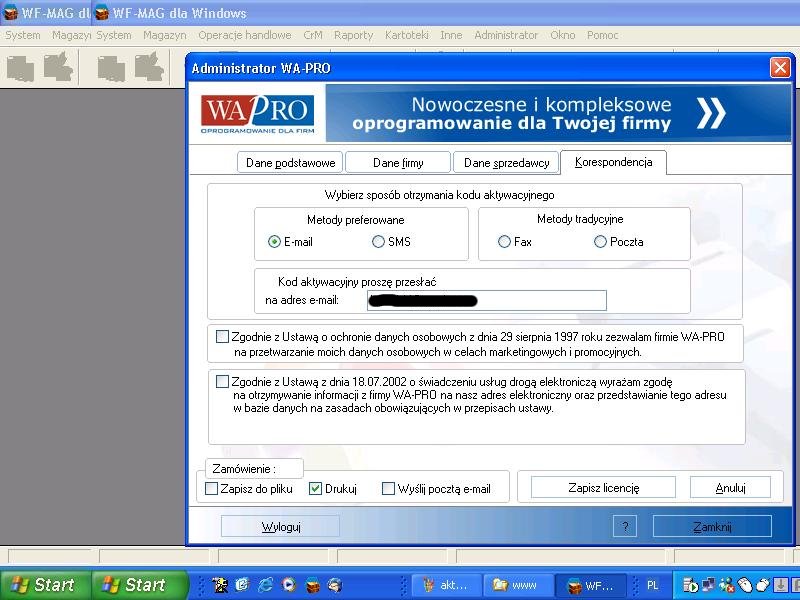Click into the activation e-mail address field
800x600 pixels.
pos(487,301)
